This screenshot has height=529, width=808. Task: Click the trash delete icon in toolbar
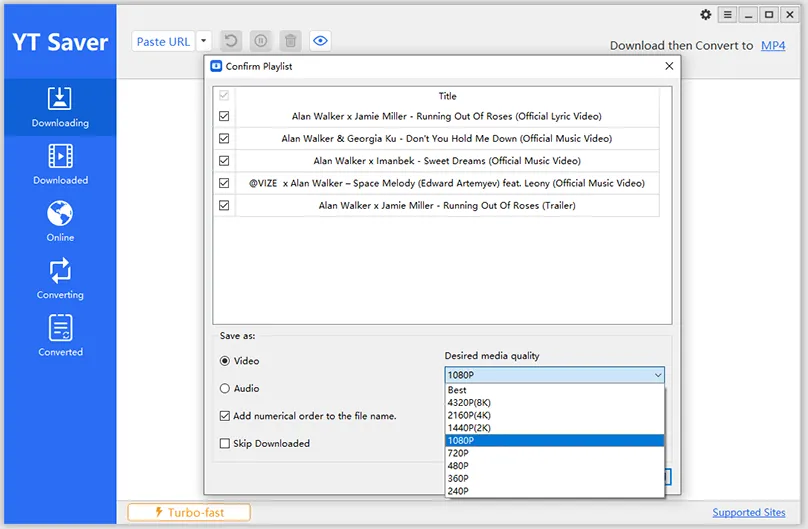pyautogui.click(x=291, y=41)
